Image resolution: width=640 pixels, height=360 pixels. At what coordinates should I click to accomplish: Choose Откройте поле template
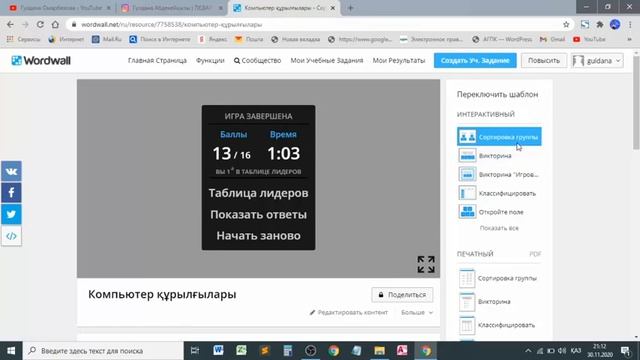499,212
